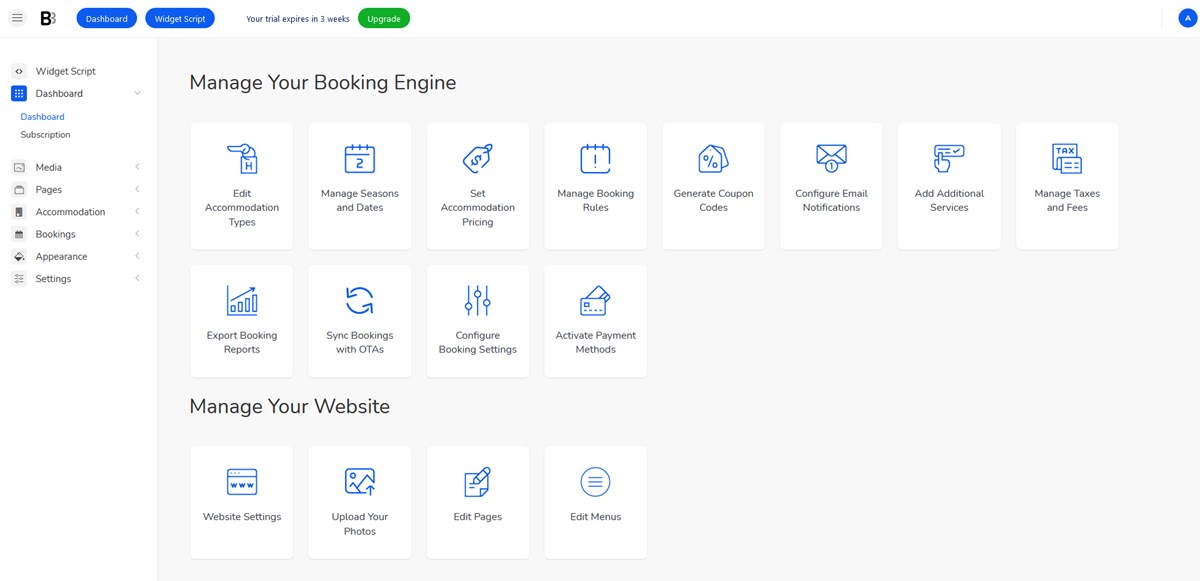Click the "Edit Menus" text
Viewport: 1200px width, 581px height.
click(596, 517)
